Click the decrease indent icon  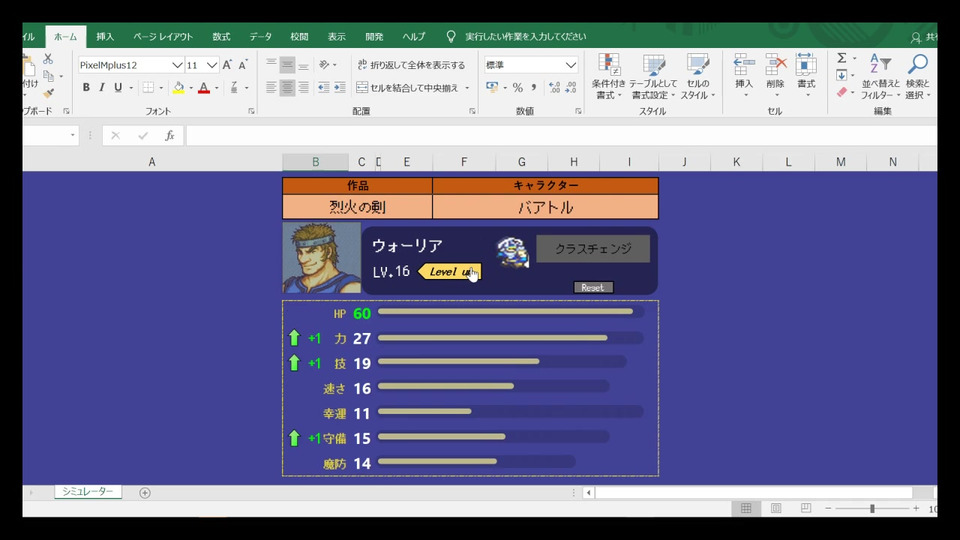click(324, 88)
